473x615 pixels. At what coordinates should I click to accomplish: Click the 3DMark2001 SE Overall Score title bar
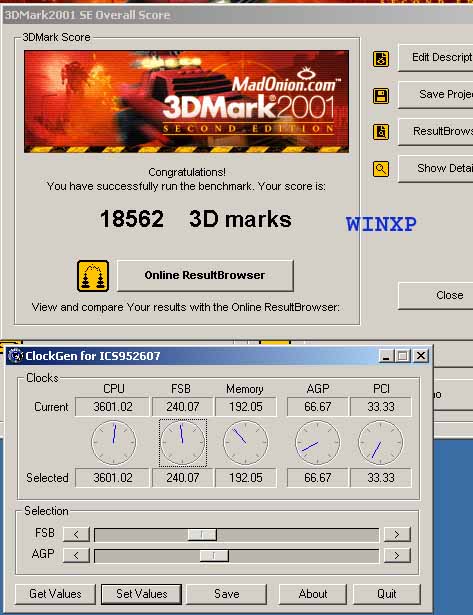coord(238,15)
